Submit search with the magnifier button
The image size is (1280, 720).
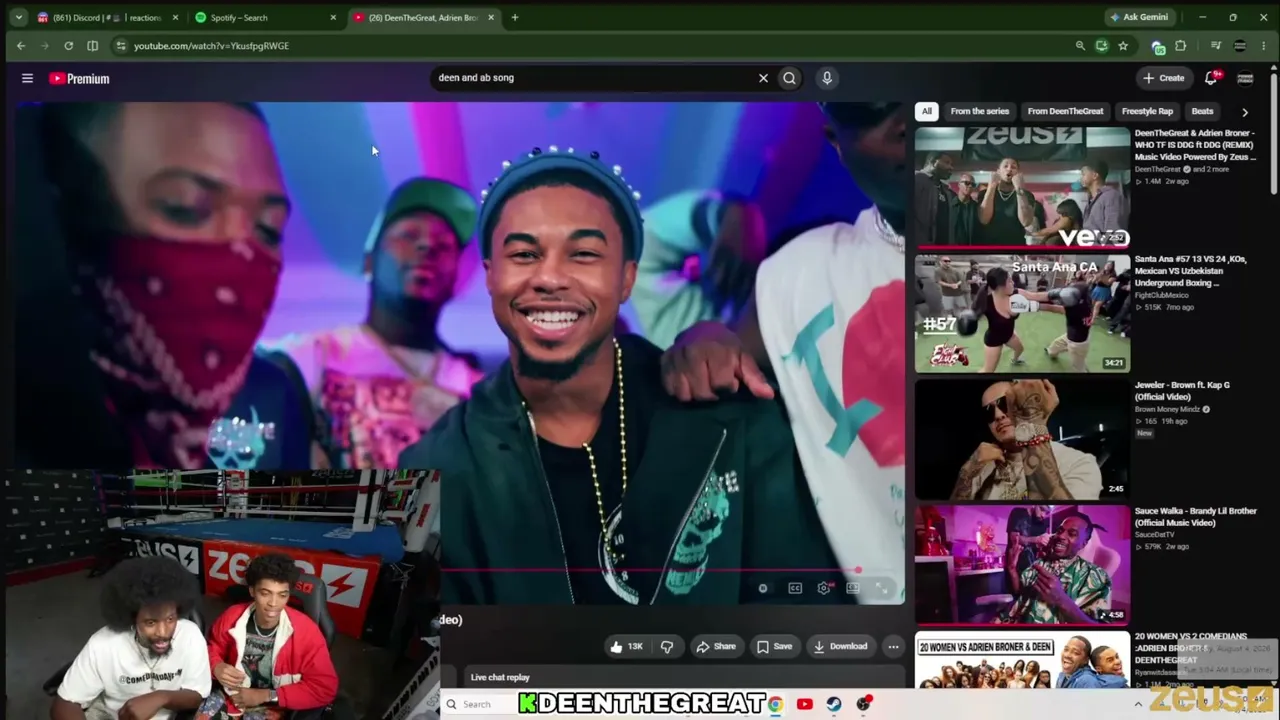point(789,78)
